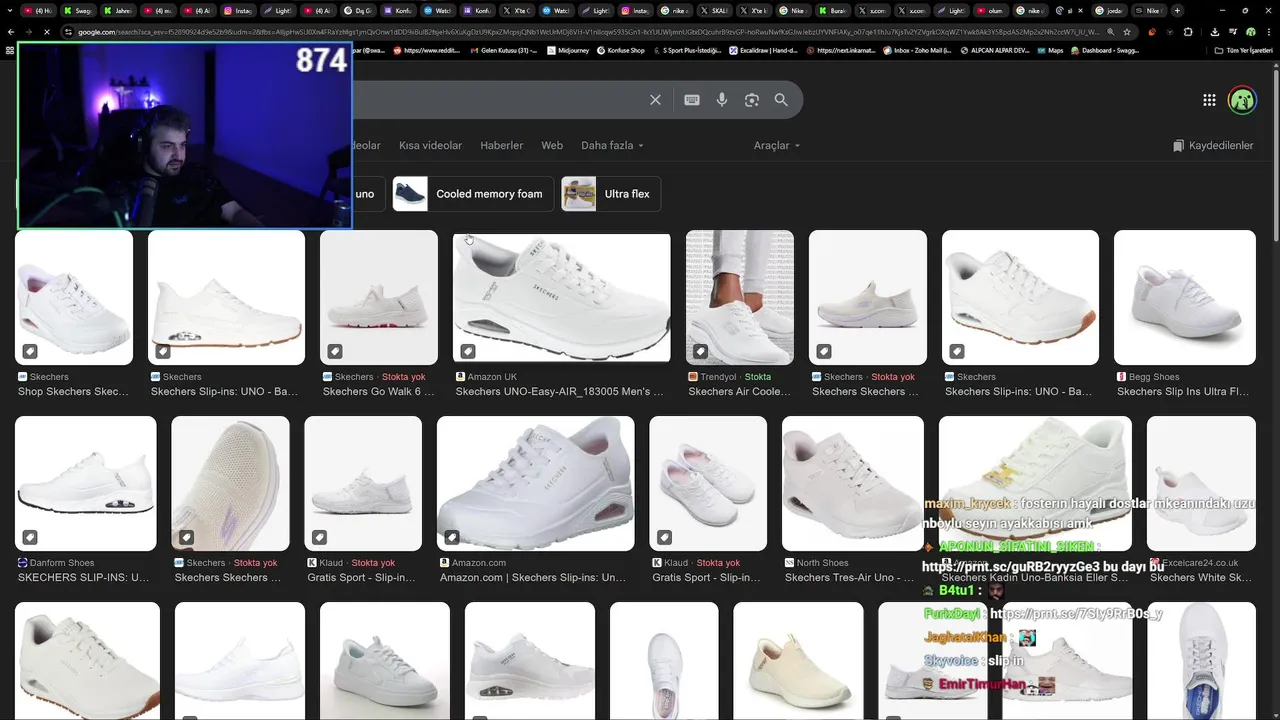Click the browser forward arrow
This screenshot has height=720, width=1280.
pos(29,32)
